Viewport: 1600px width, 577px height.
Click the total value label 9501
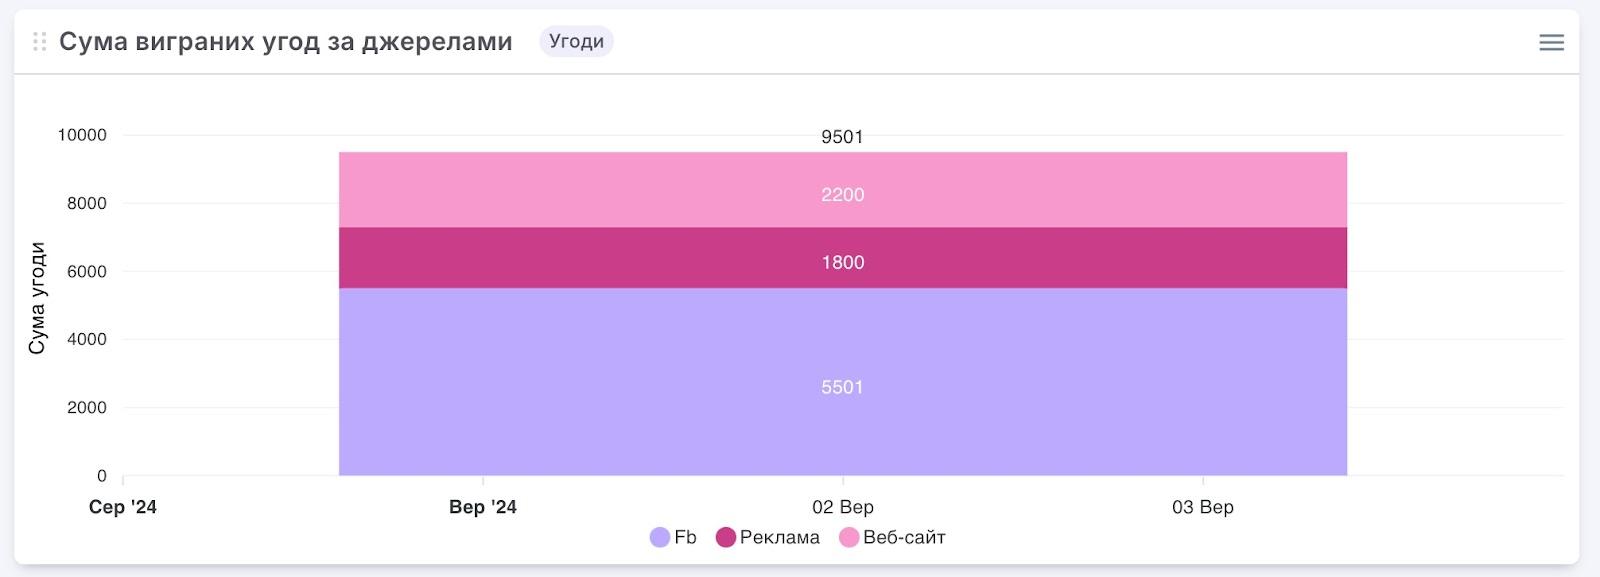pyautogui.click(x=842, y=137)
